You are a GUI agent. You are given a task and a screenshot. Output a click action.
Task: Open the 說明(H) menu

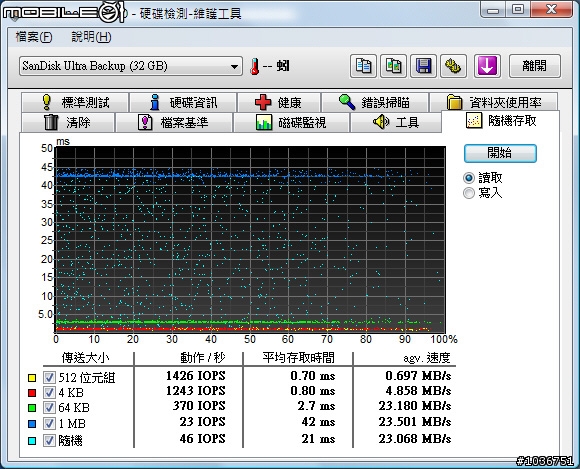pyautogui.click(x=91, y=37)
